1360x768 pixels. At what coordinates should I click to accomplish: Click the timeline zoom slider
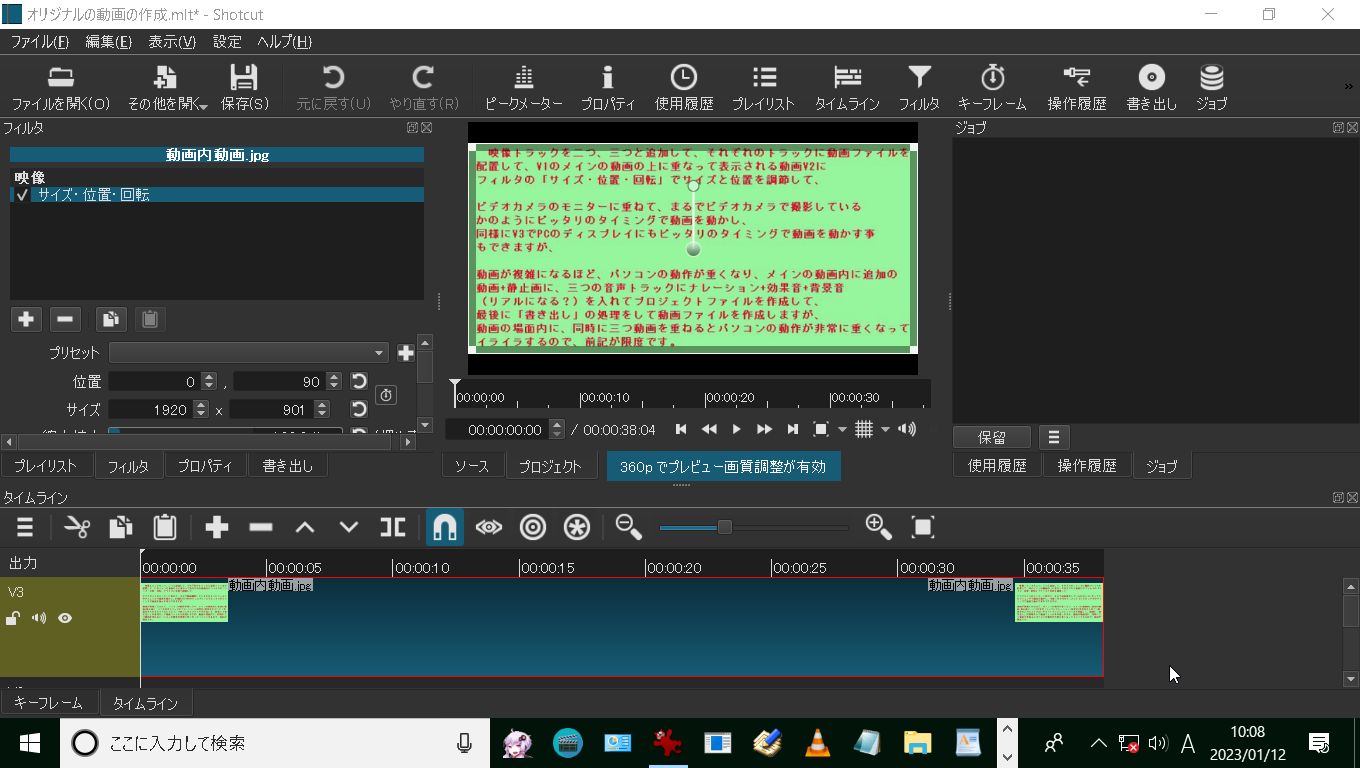click(725, 527)
